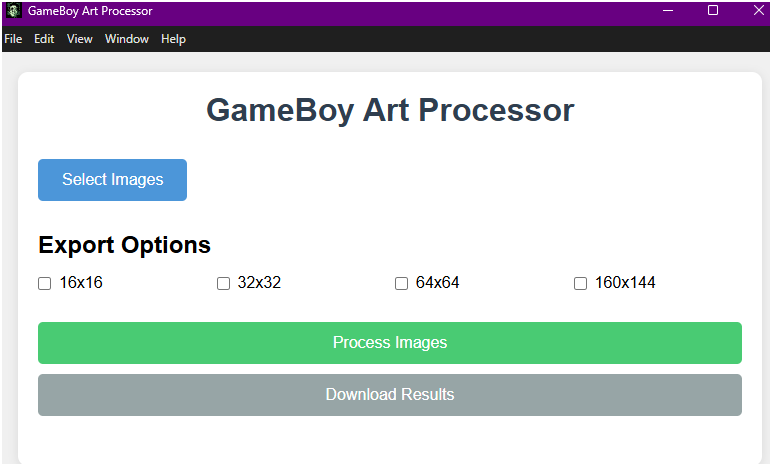Check the 64x64 export option box

pos(401,283)
